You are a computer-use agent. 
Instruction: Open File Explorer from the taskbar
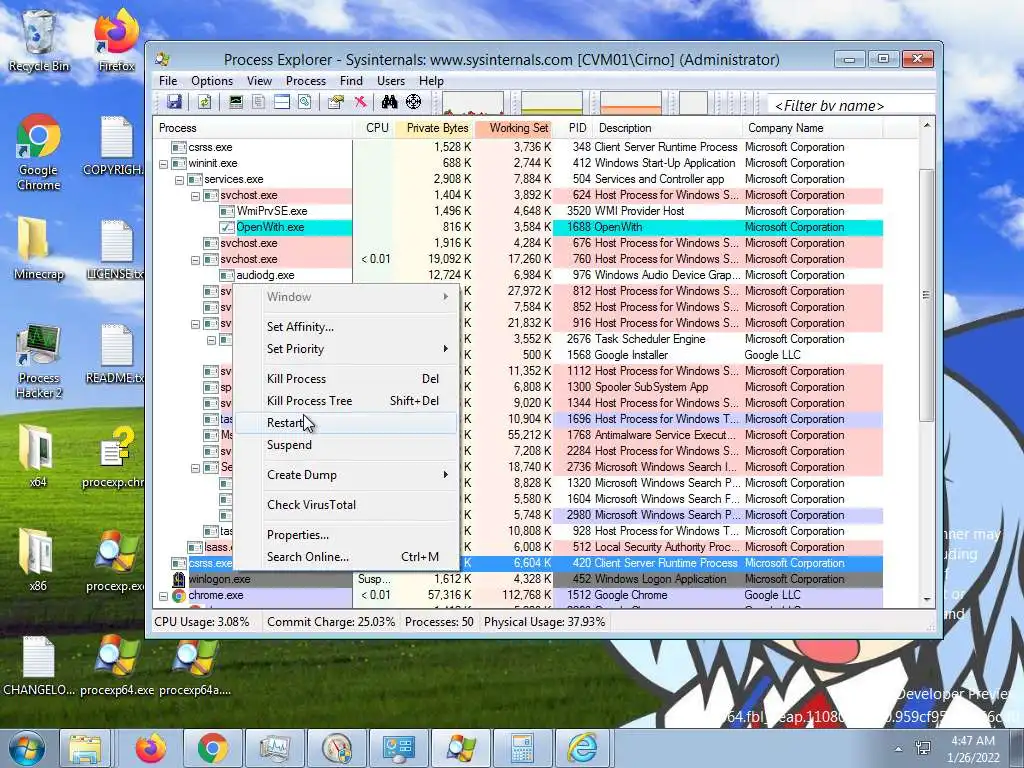(86, 748)
